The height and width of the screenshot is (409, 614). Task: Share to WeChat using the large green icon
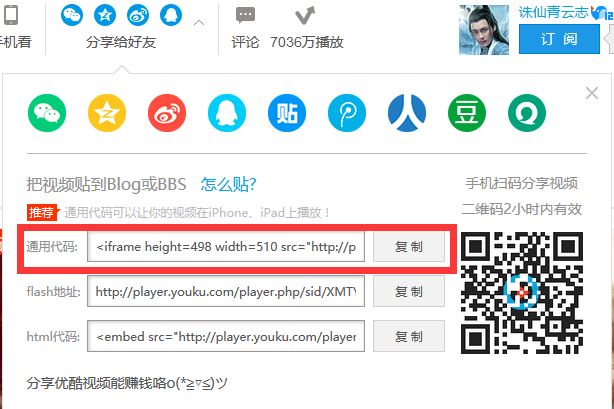point(47,113)
